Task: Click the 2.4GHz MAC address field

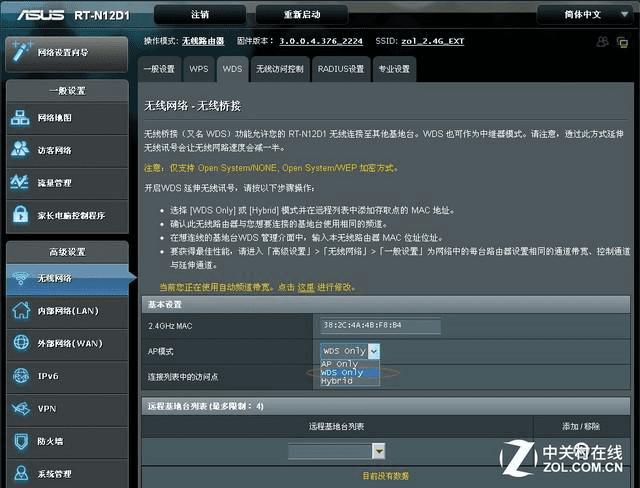Action: pyautogui.click(x=380, y=326)
